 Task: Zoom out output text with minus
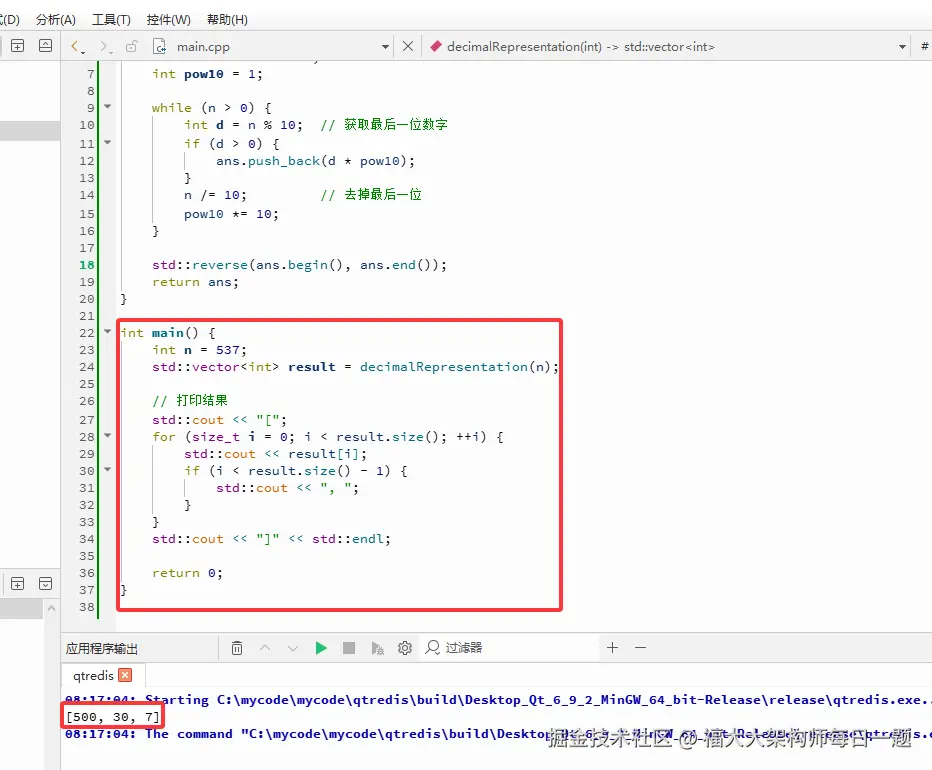[640, 647]
